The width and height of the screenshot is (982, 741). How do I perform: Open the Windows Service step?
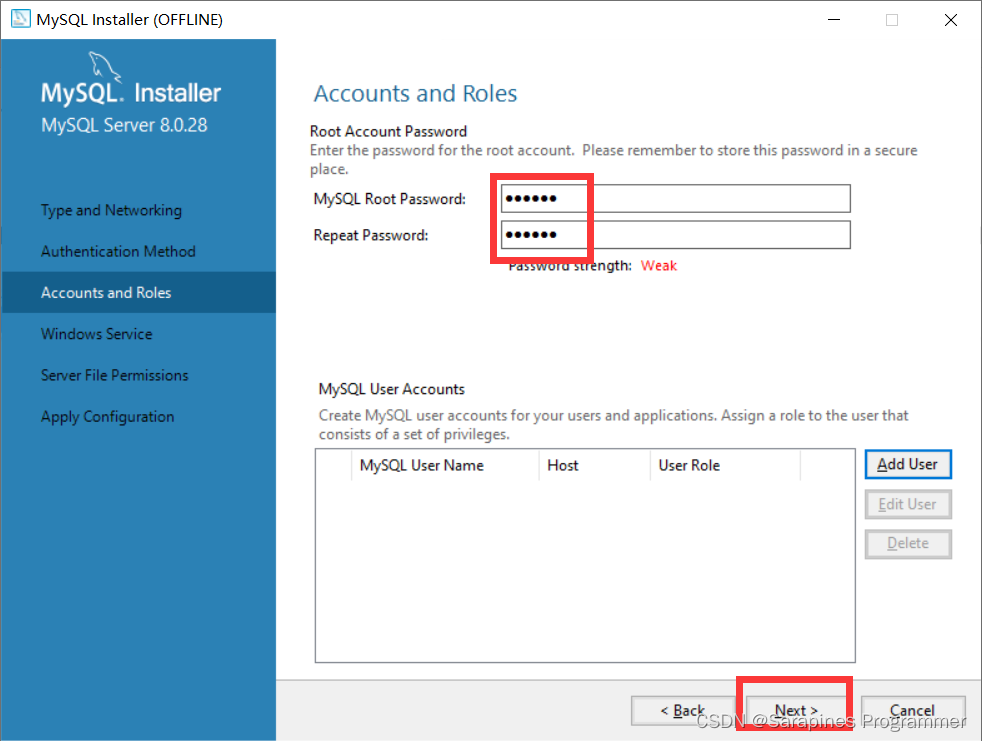coord(96,333)
